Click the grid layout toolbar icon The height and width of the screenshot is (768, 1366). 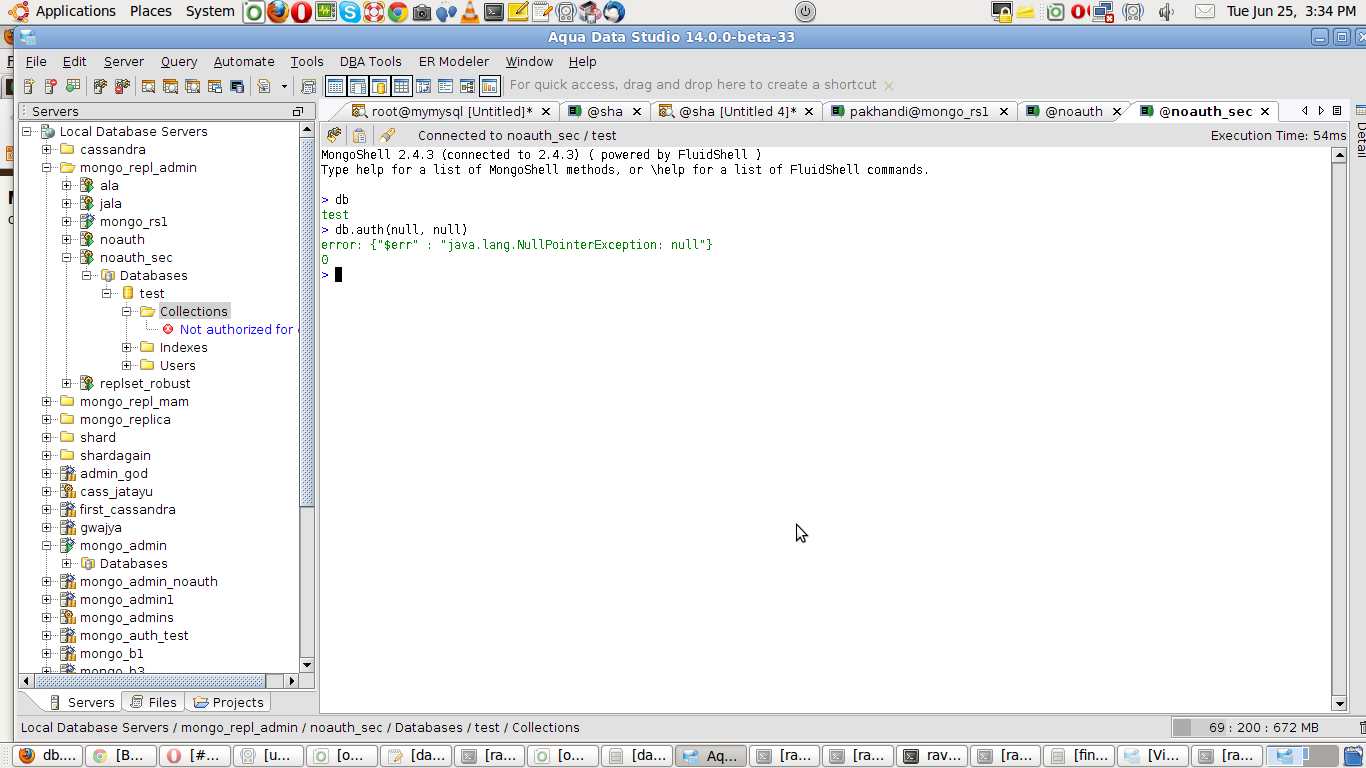(x=401, y=86)
